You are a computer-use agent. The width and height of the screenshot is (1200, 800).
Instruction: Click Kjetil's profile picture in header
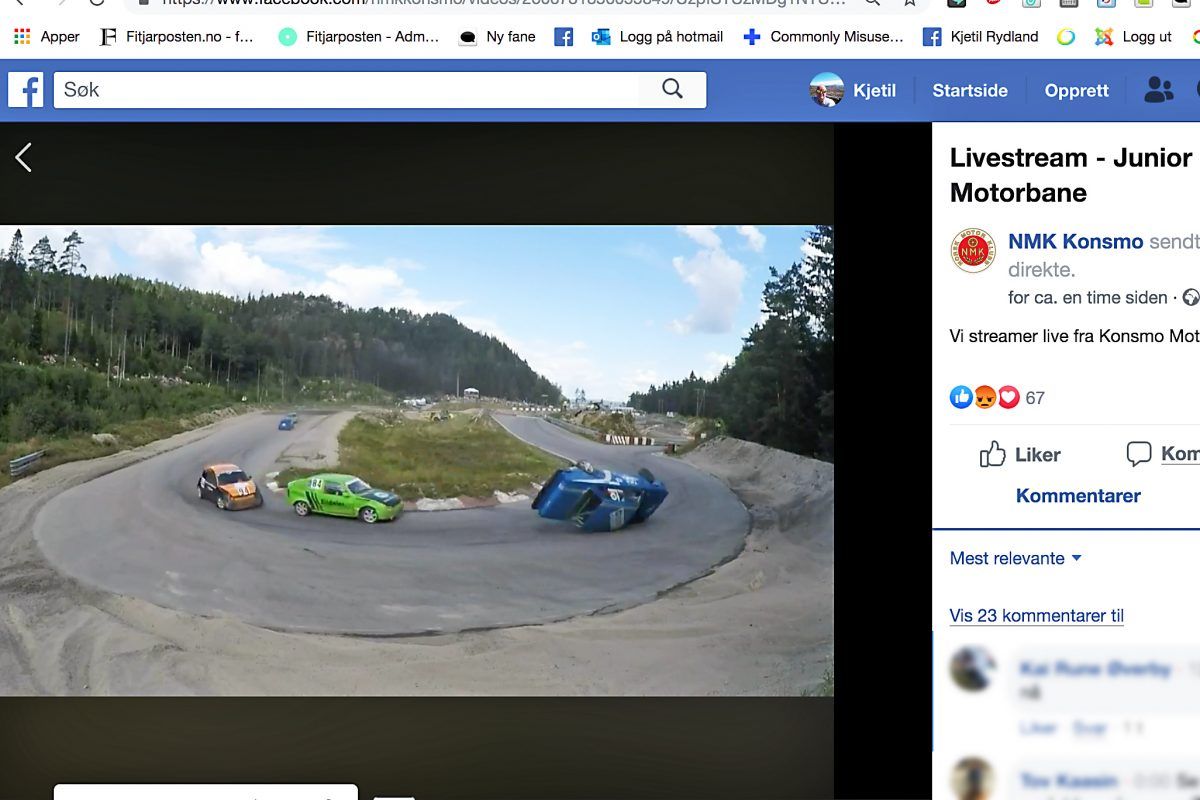pos(827,90)
